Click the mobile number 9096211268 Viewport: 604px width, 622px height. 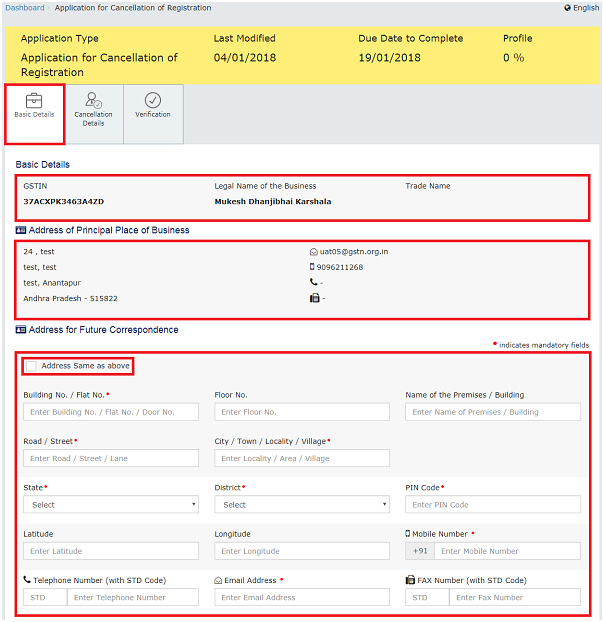pos(340,267)
